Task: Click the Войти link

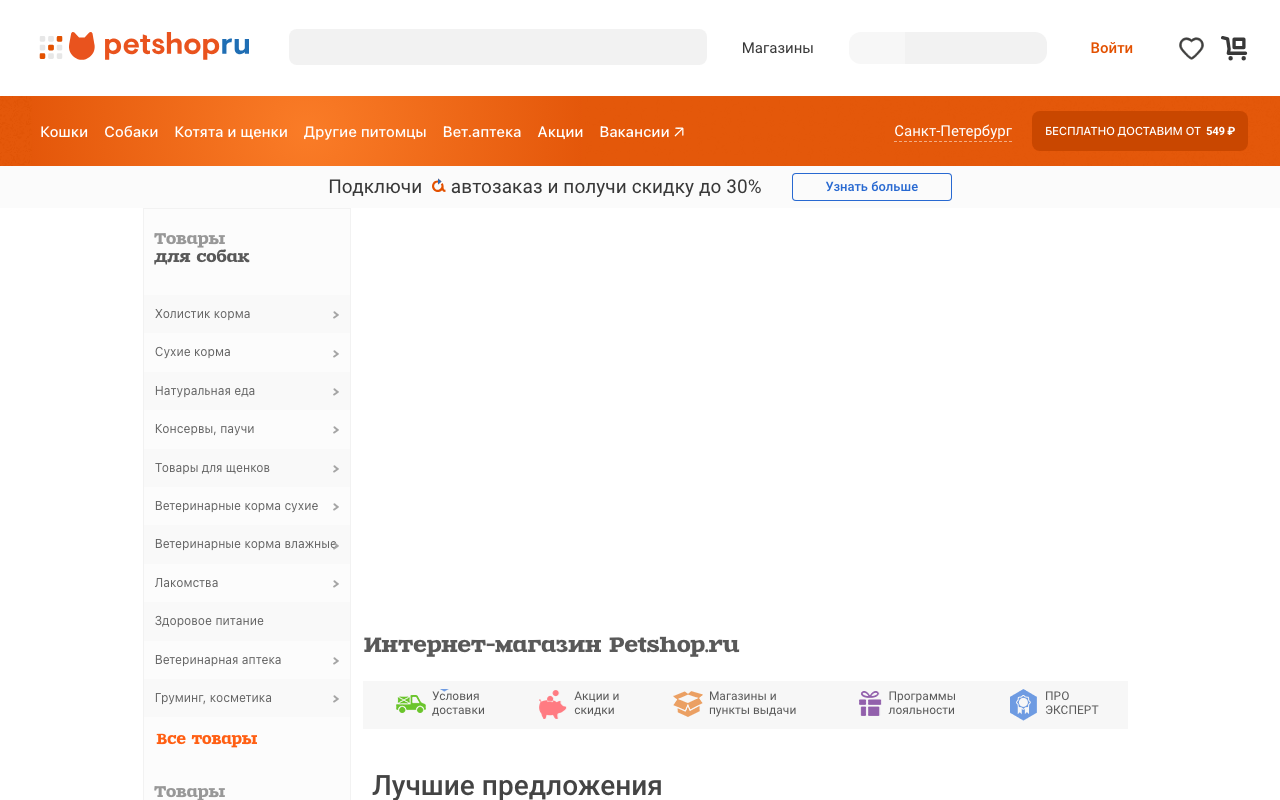Action: point(1111,48)
